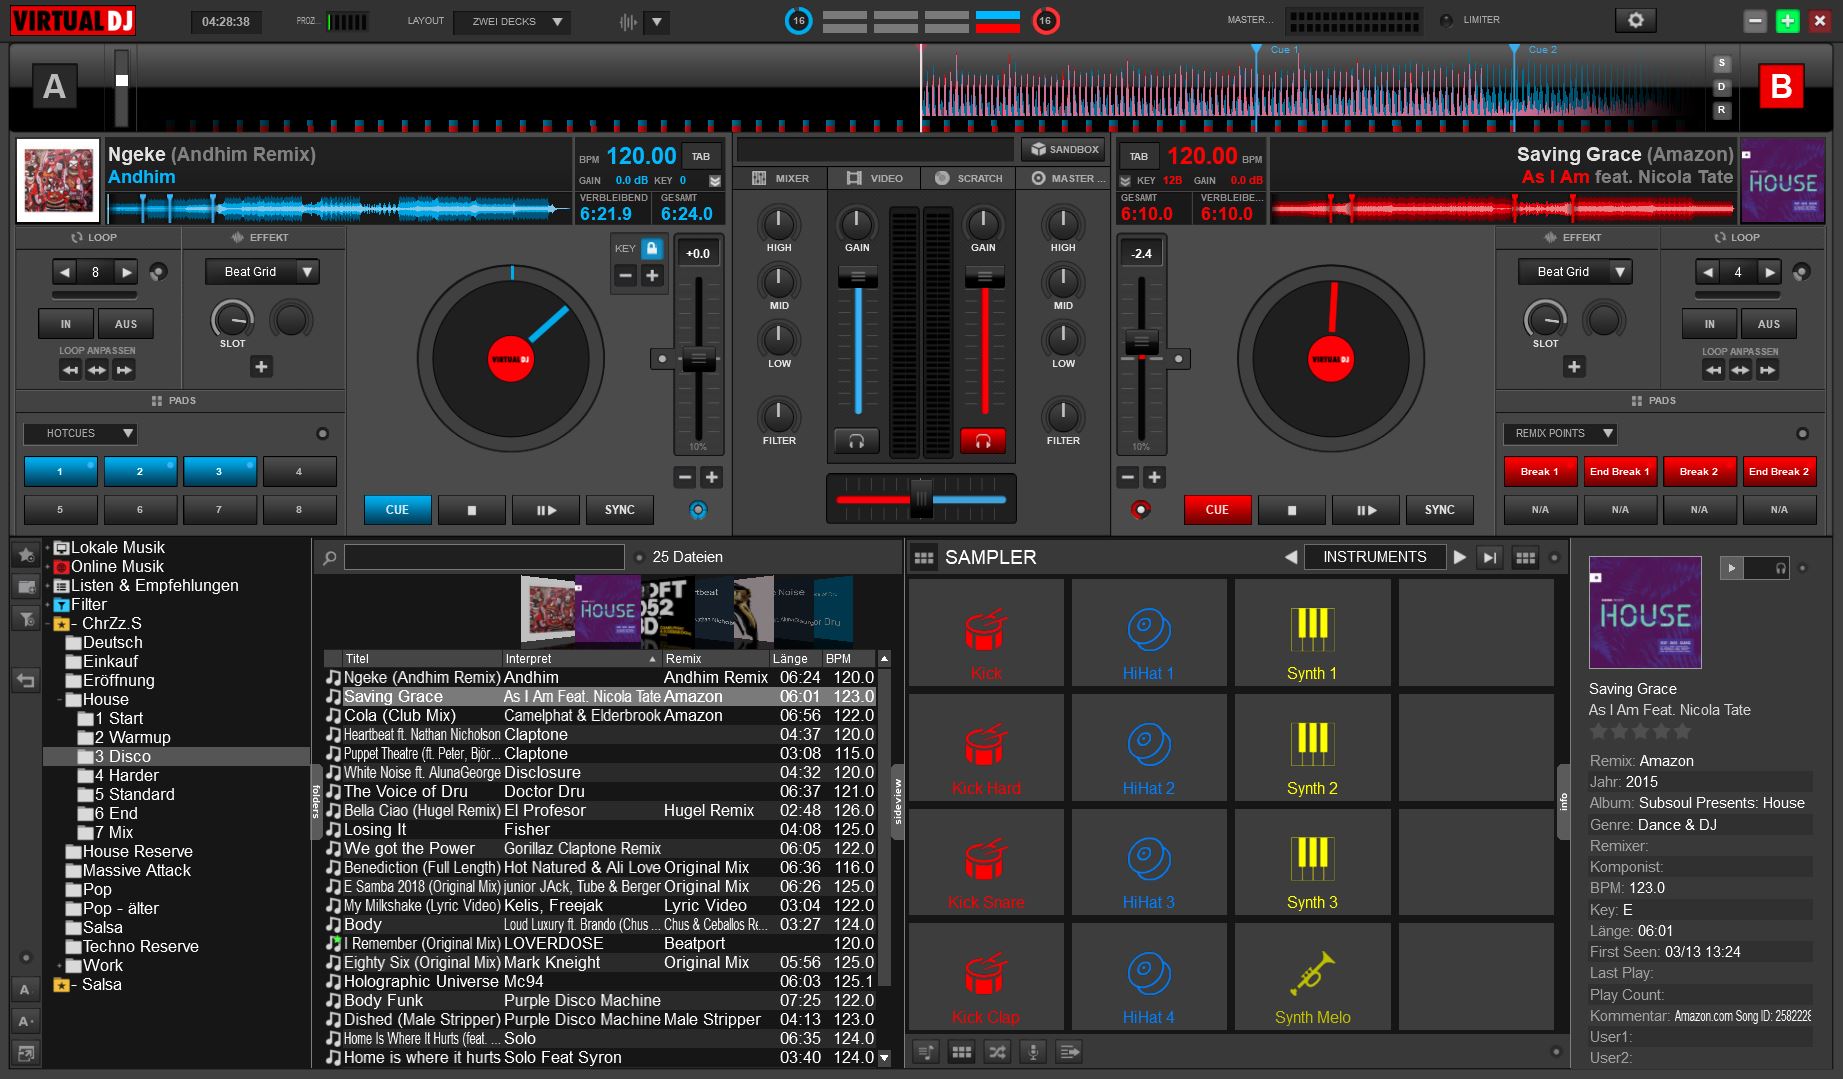
Task: Click the filter funnel sidebar icon
Action: (x=26, y=619)
